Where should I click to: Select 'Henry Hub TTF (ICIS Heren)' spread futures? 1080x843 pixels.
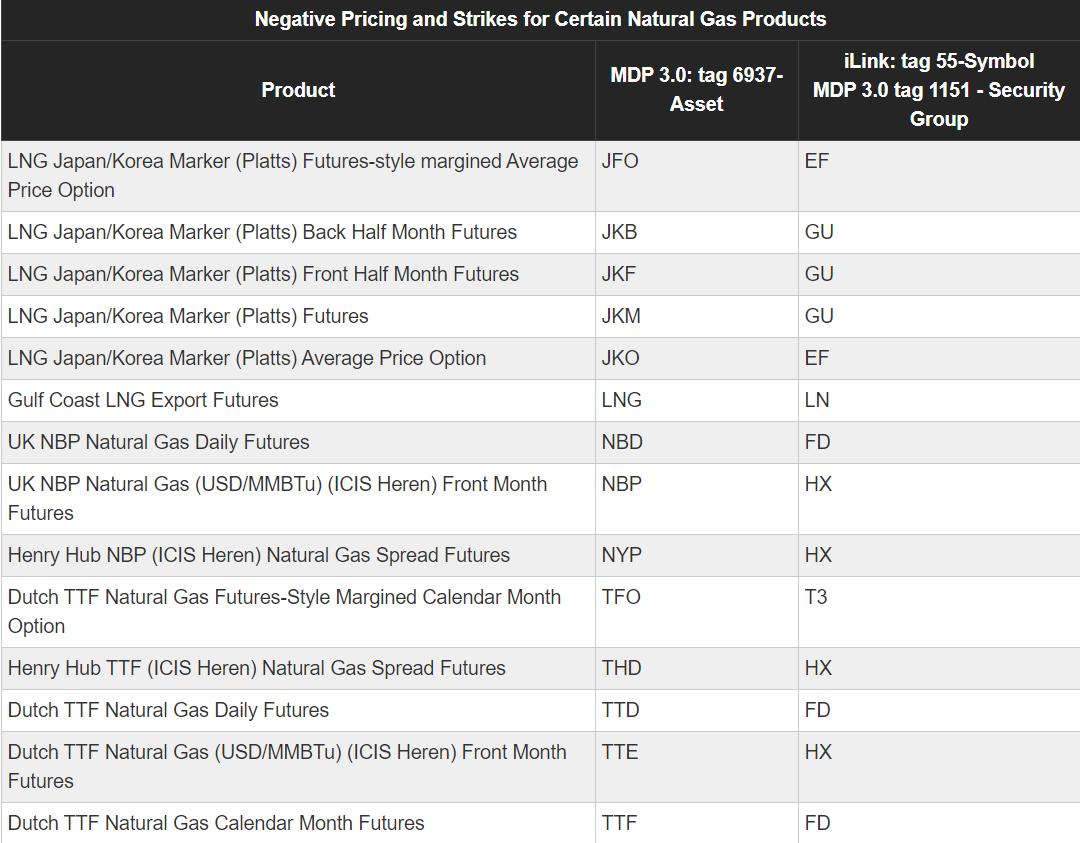coord(257,668)
